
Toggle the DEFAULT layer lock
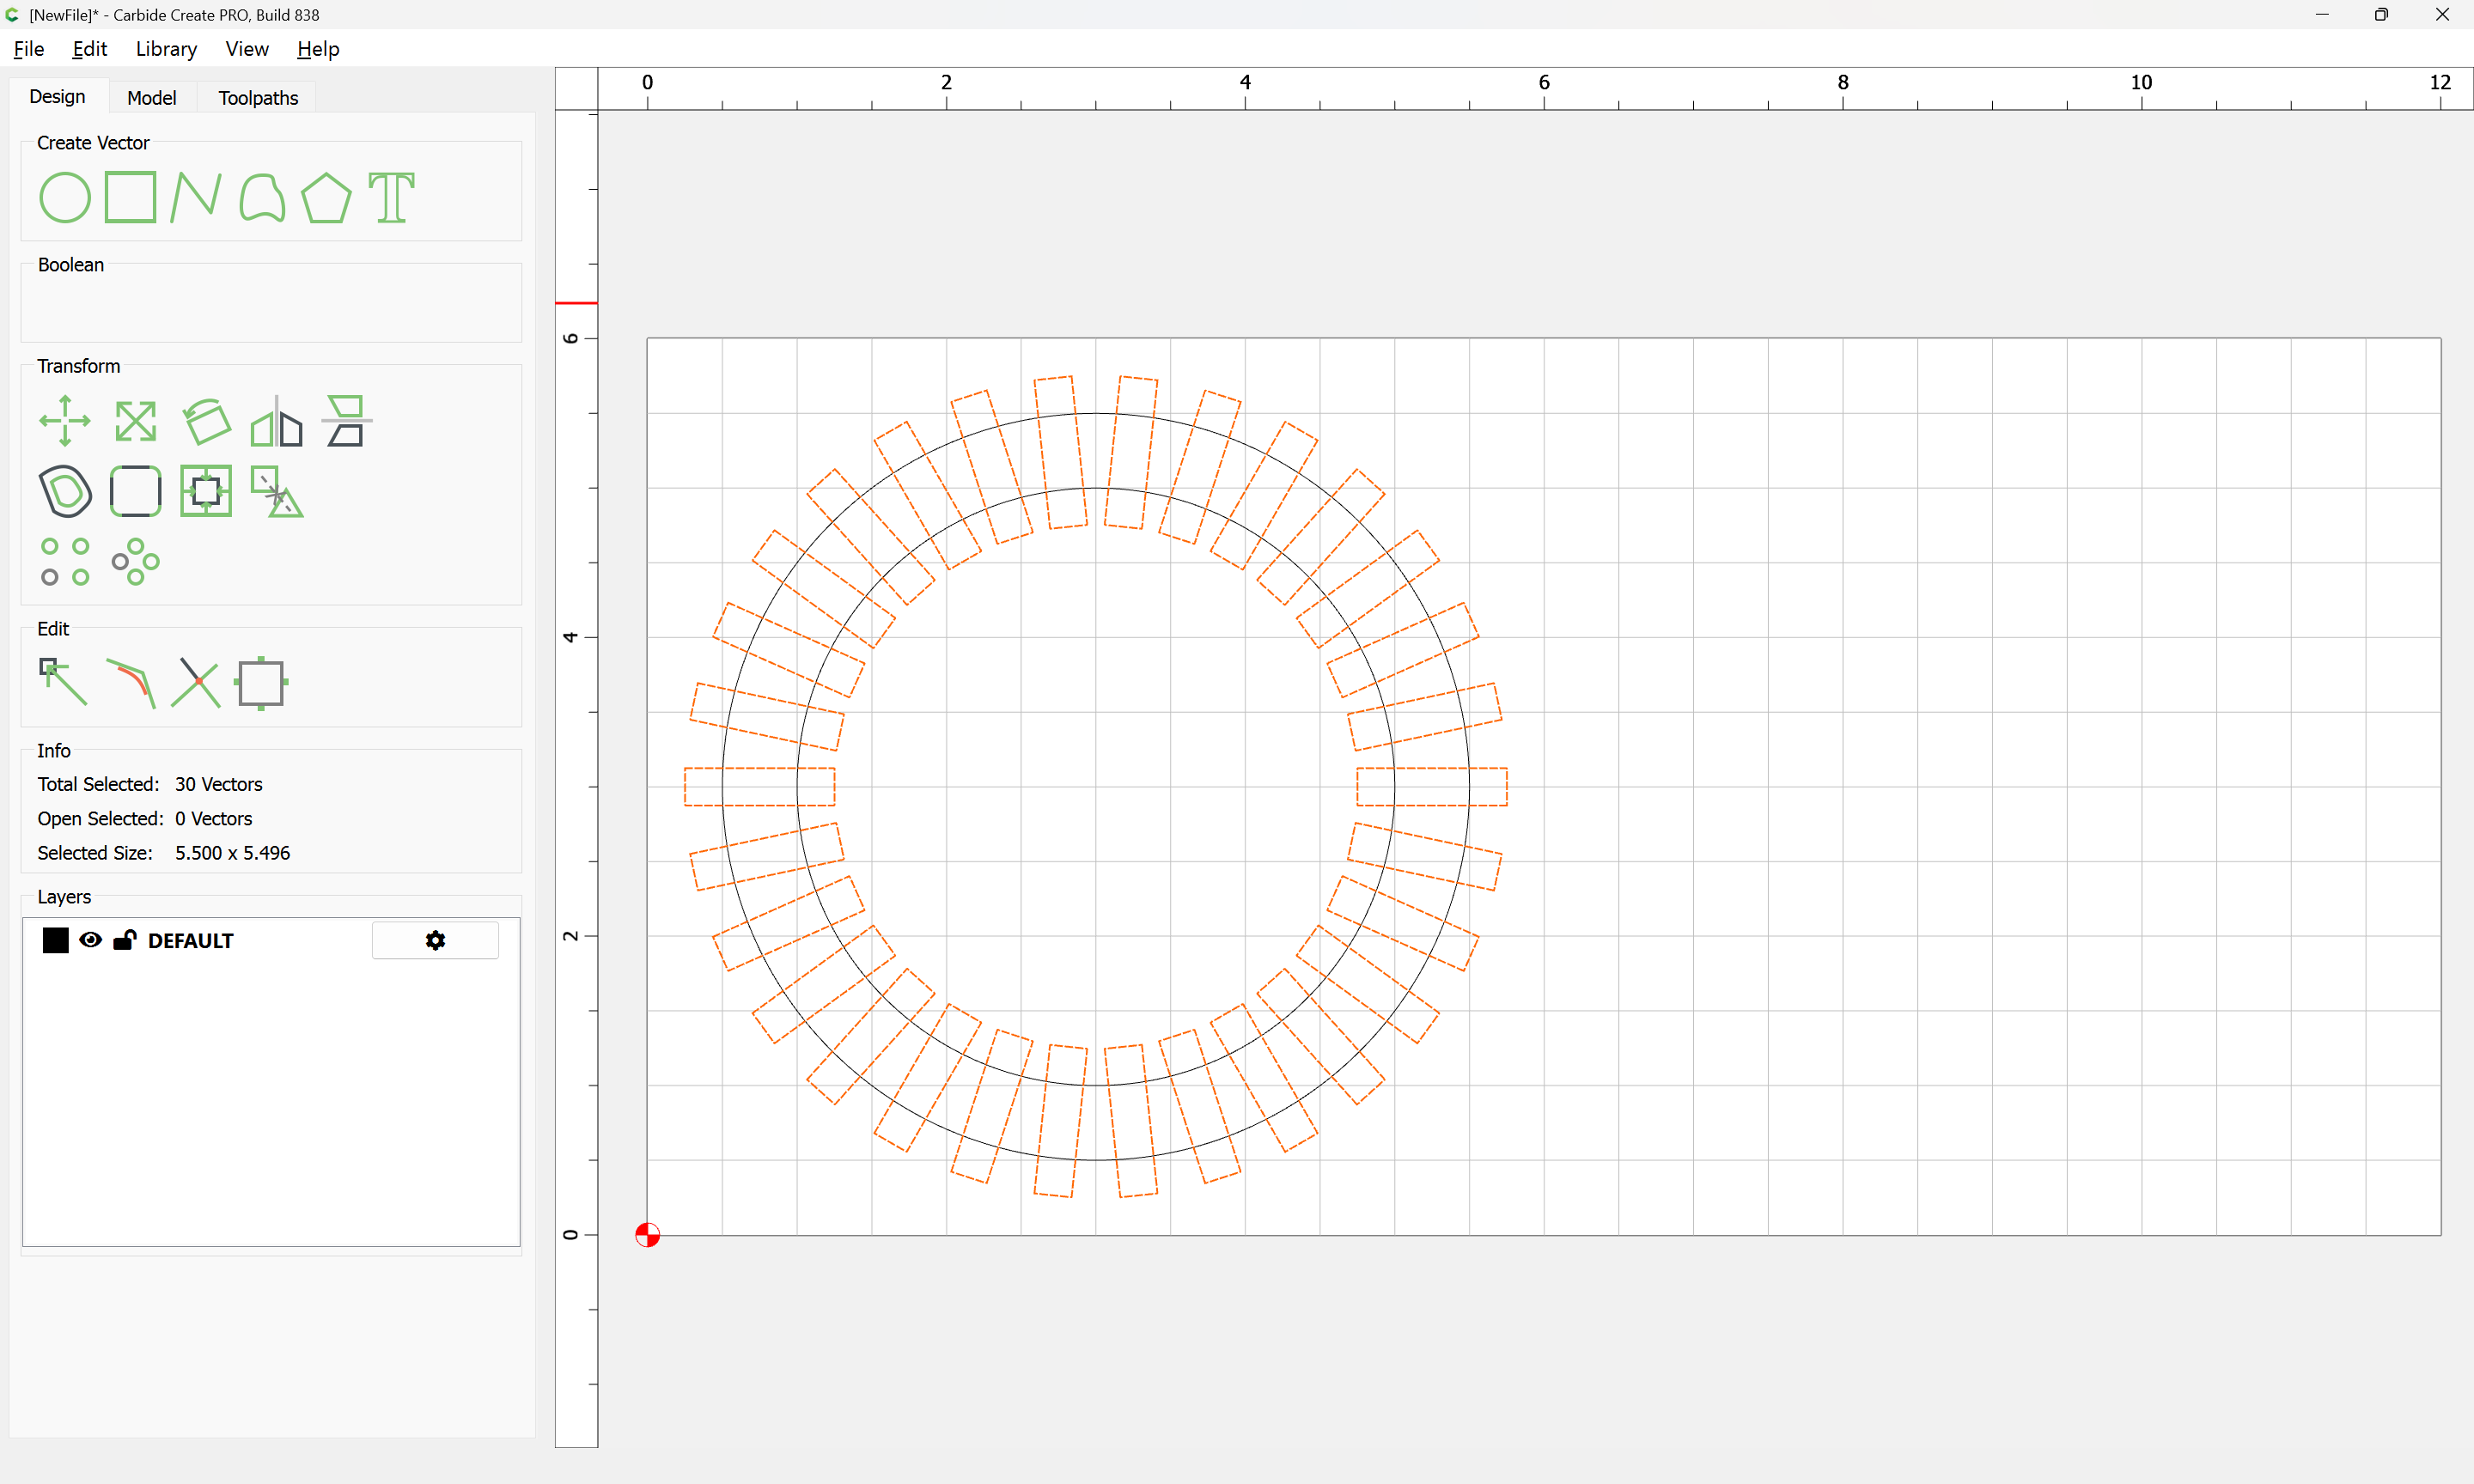tap(125, 940)
